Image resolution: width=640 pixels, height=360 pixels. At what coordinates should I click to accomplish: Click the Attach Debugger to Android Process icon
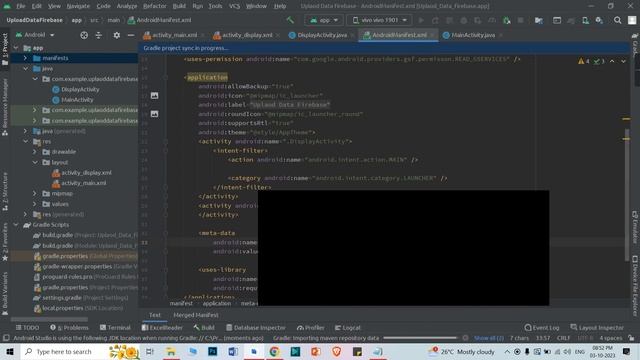point(507,20)
